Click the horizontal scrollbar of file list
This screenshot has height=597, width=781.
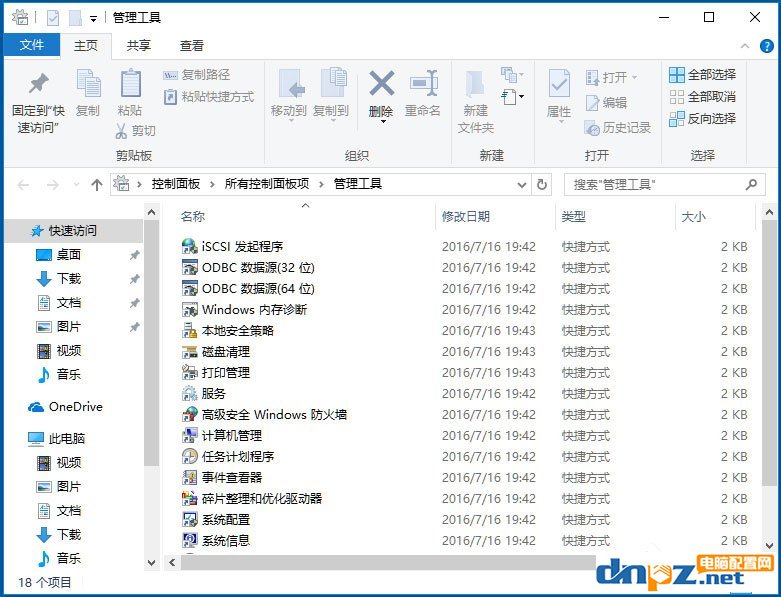pyautogui.click(x=388, y=563)
